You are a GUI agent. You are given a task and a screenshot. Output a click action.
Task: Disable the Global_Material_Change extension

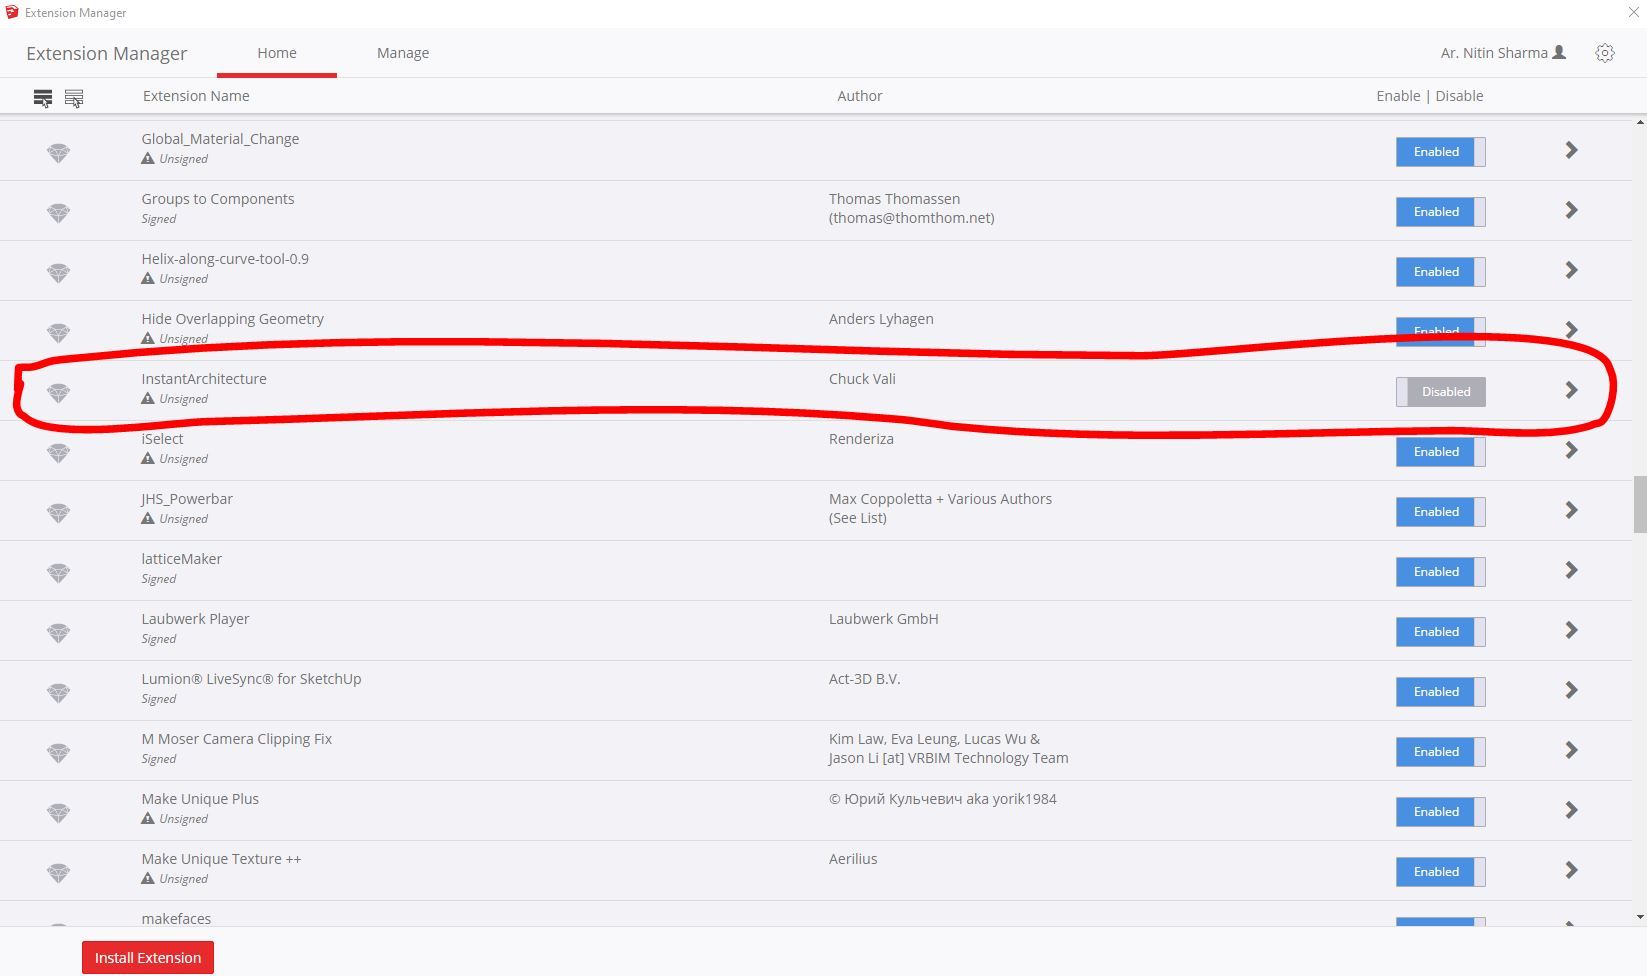[1440, 152]
